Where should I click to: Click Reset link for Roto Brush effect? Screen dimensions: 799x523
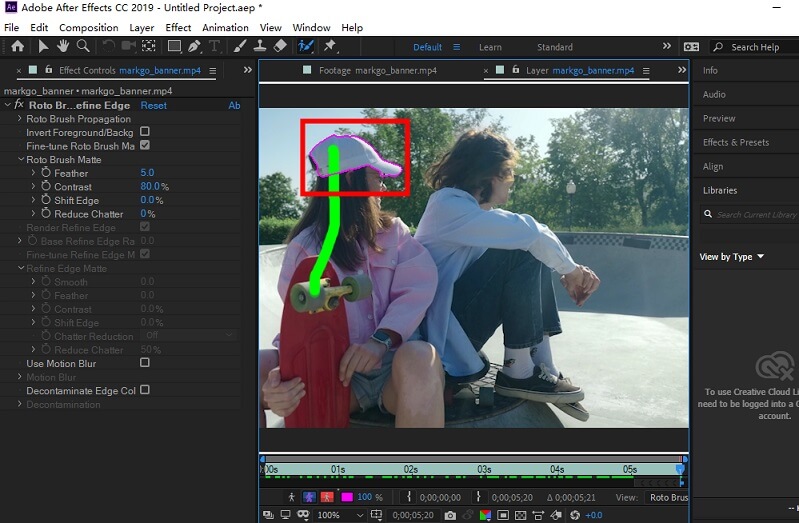(x=153, y=106)
